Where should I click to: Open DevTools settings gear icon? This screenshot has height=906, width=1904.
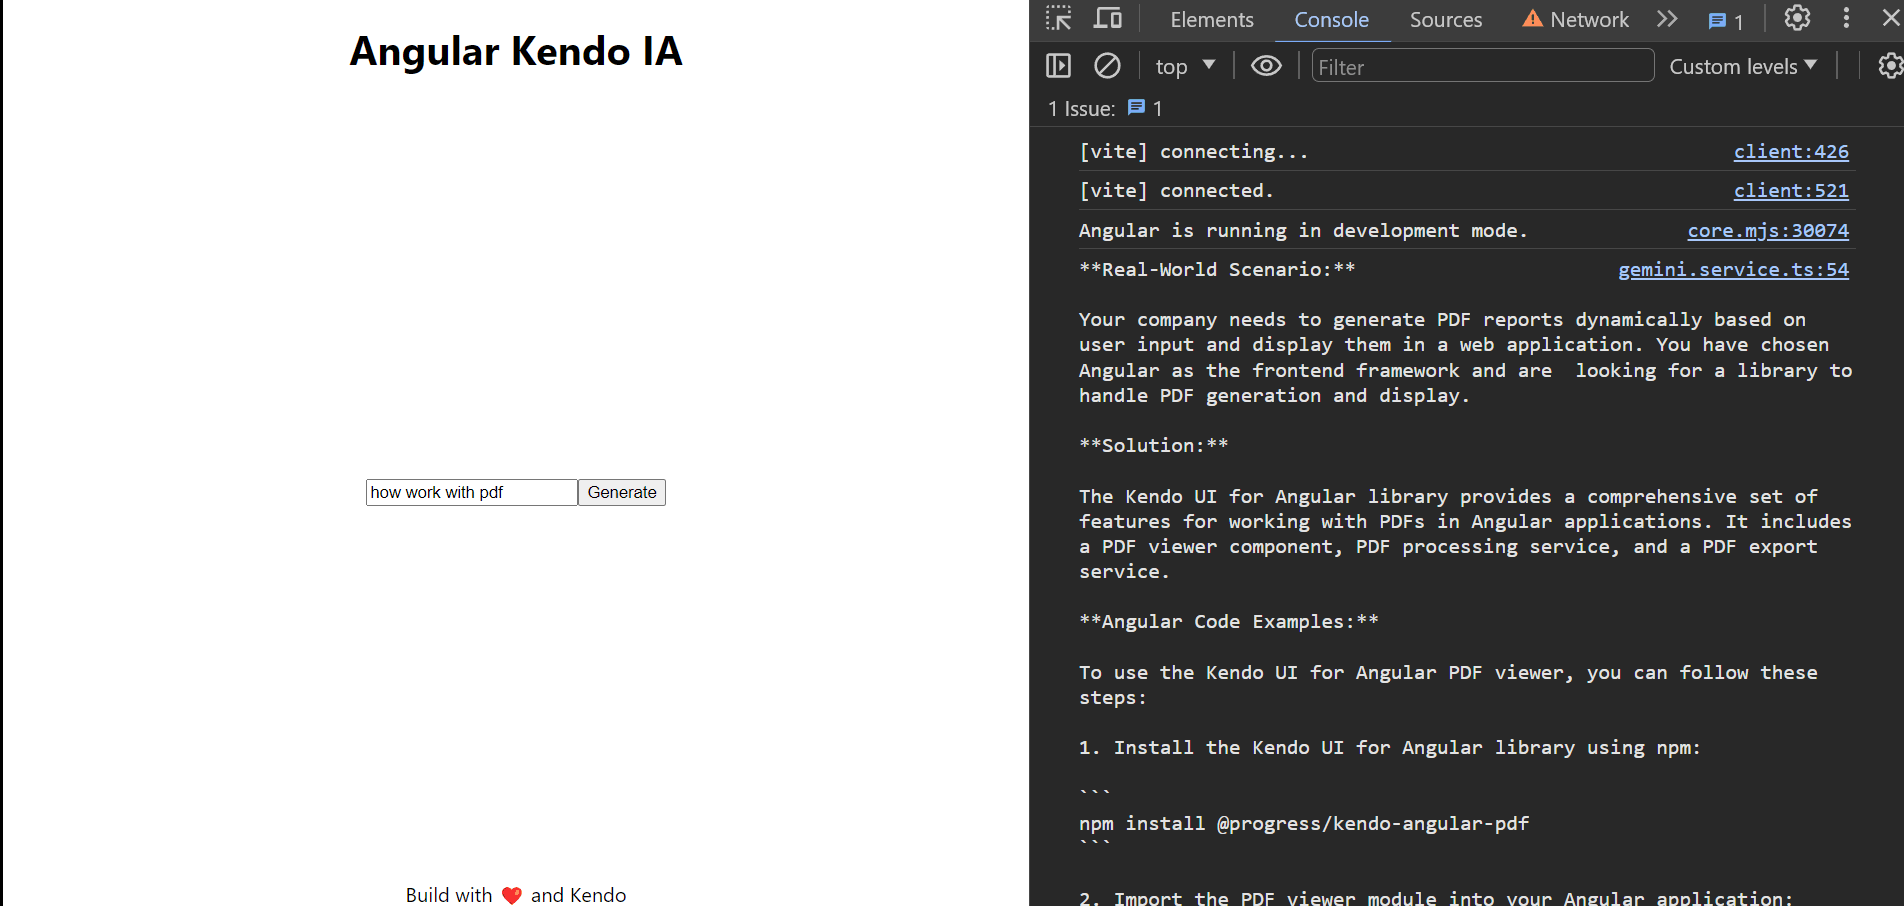[x=1797, y=19]
